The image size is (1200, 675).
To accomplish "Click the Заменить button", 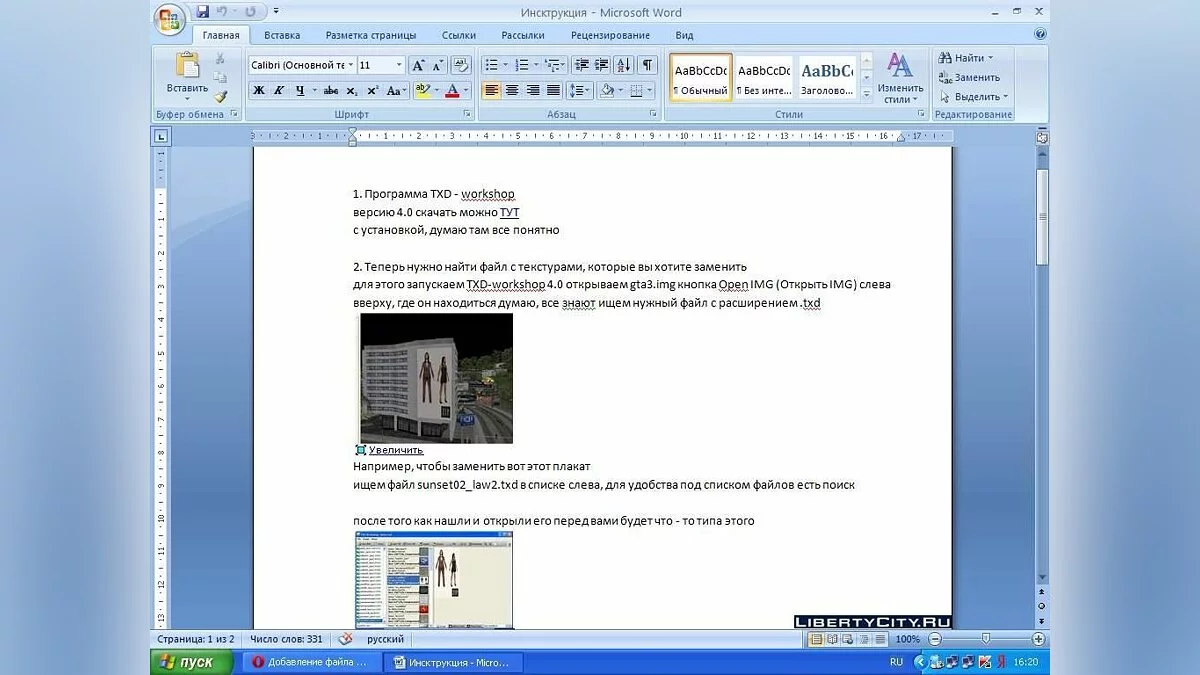I will (969, 77).
